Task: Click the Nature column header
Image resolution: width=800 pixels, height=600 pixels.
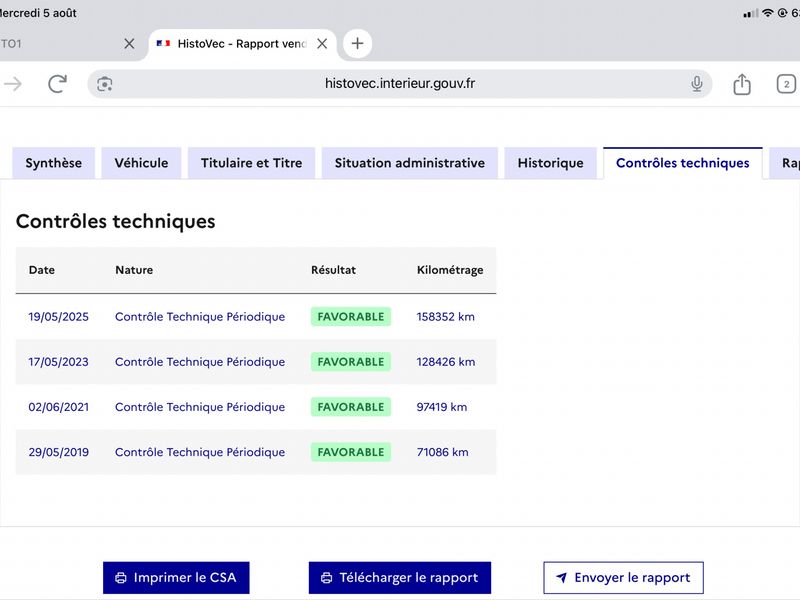Action: click(x=134, y=270)
